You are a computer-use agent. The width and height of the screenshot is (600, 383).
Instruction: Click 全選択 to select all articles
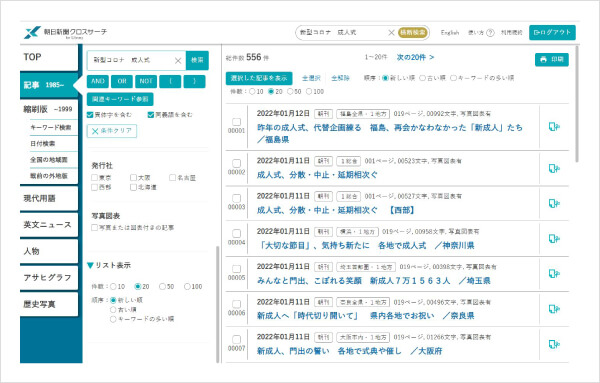(x=311, y=78)
